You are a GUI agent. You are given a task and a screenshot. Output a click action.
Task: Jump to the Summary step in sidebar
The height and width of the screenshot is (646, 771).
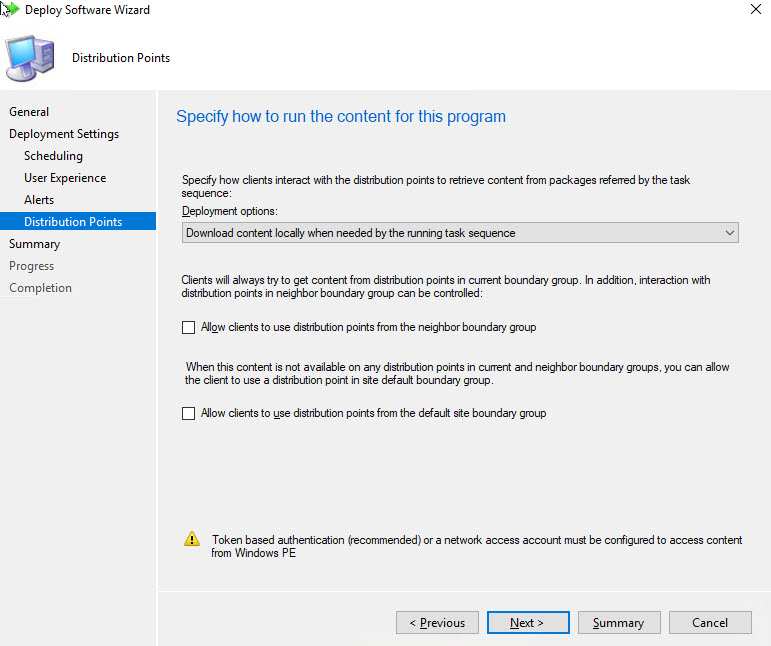(35, 244)
